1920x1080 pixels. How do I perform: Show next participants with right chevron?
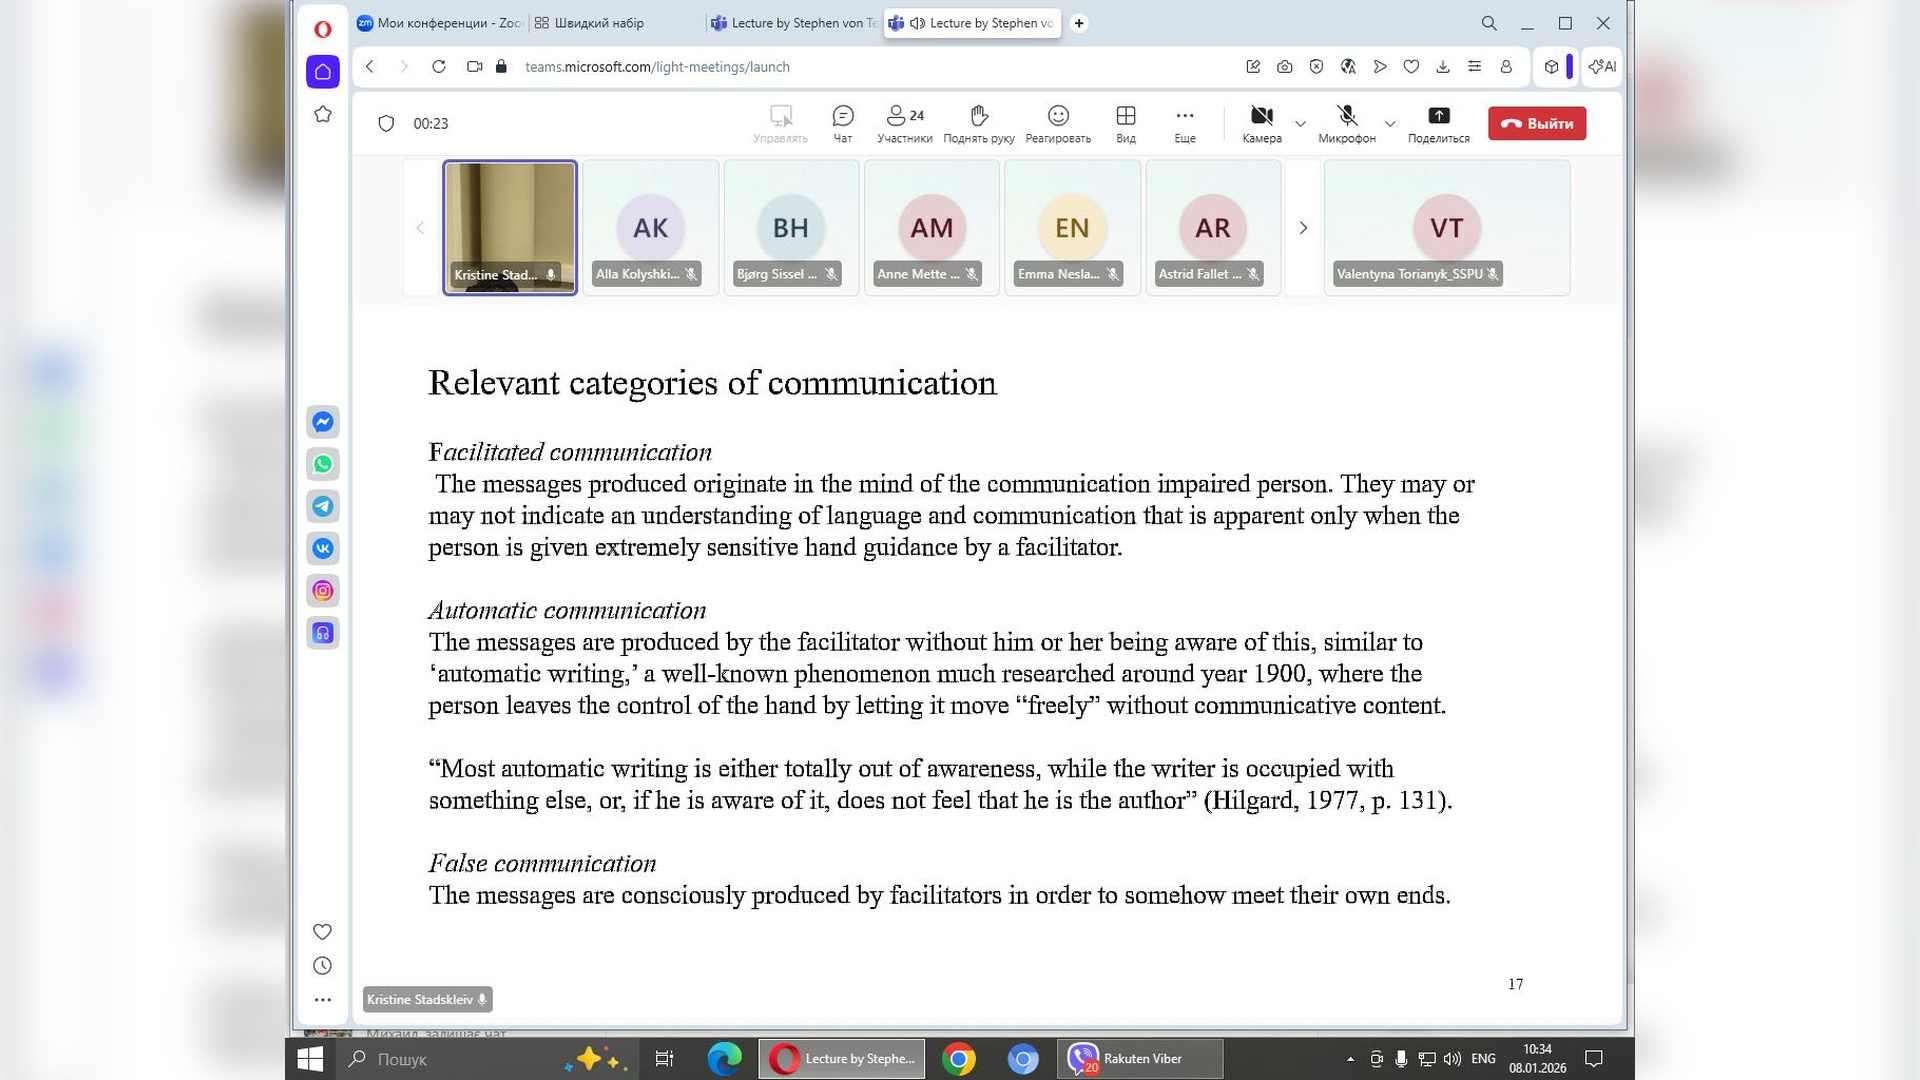point(1302,228)
